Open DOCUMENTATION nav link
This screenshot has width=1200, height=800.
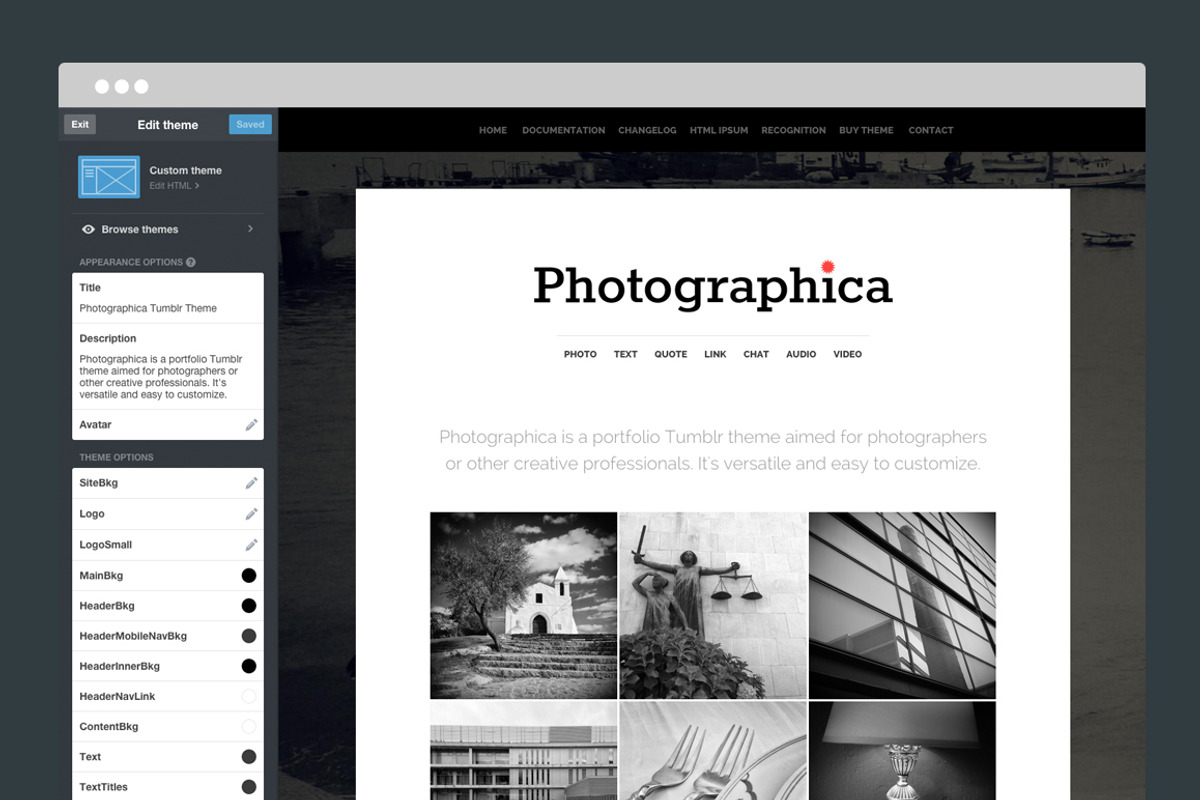point(563,130)
